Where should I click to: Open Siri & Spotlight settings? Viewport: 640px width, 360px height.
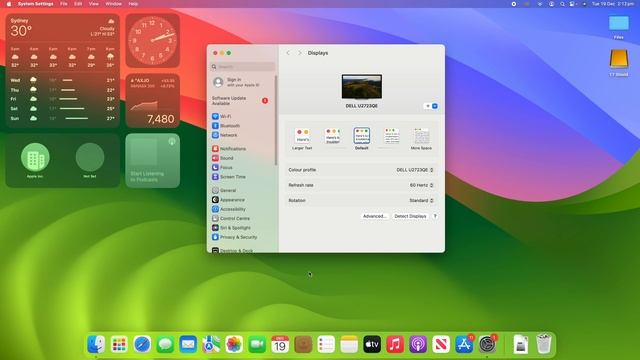point(231,228)
